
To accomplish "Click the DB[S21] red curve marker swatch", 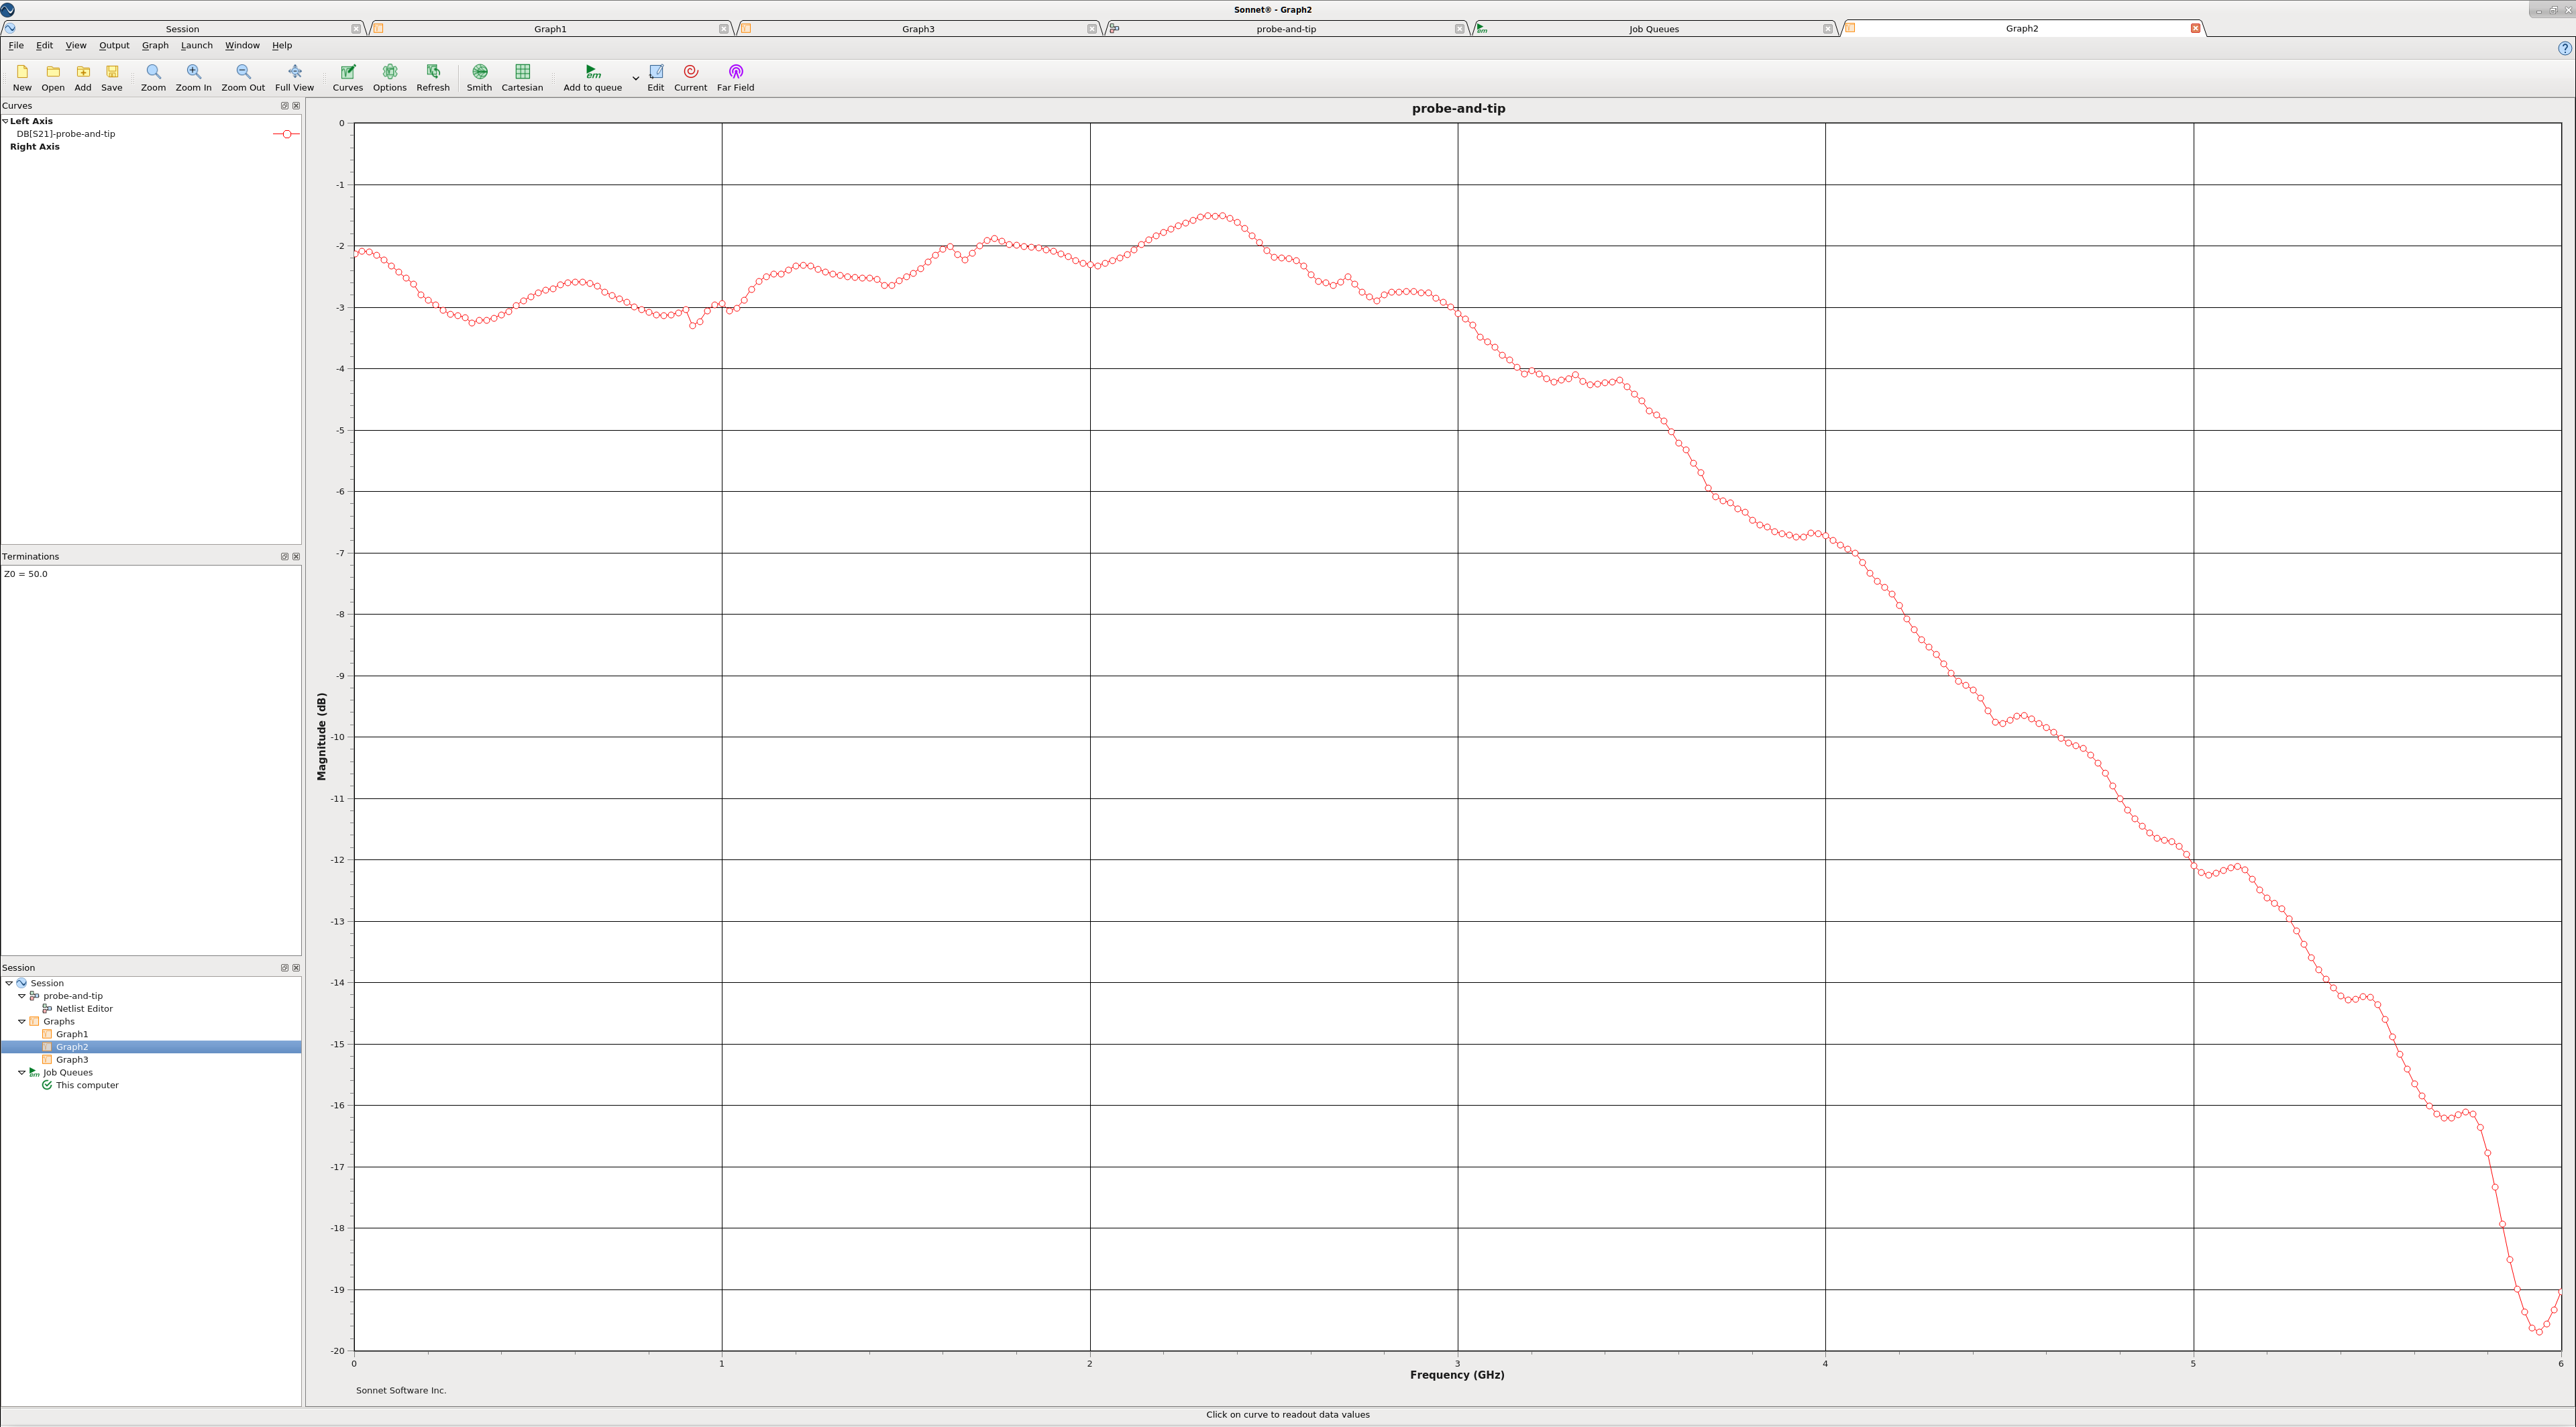I will [286, 134].
